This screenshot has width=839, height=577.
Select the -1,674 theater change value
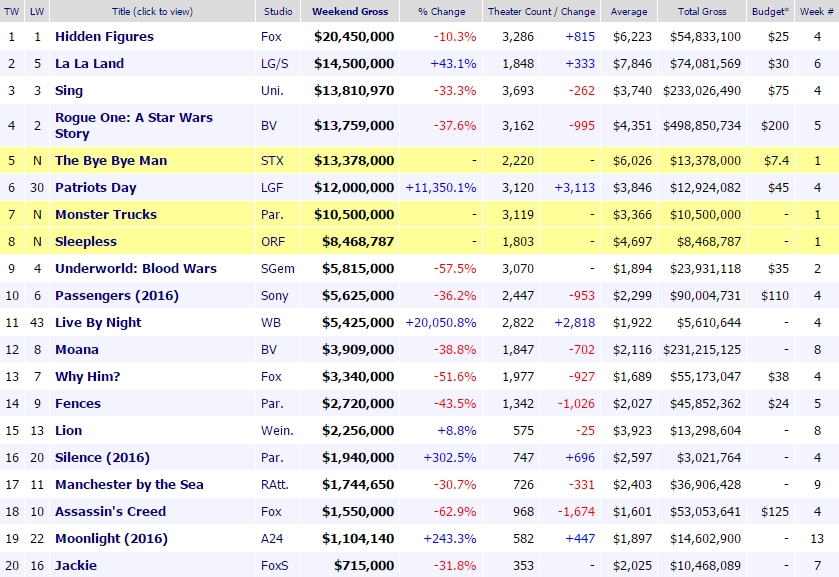[576, 512]
